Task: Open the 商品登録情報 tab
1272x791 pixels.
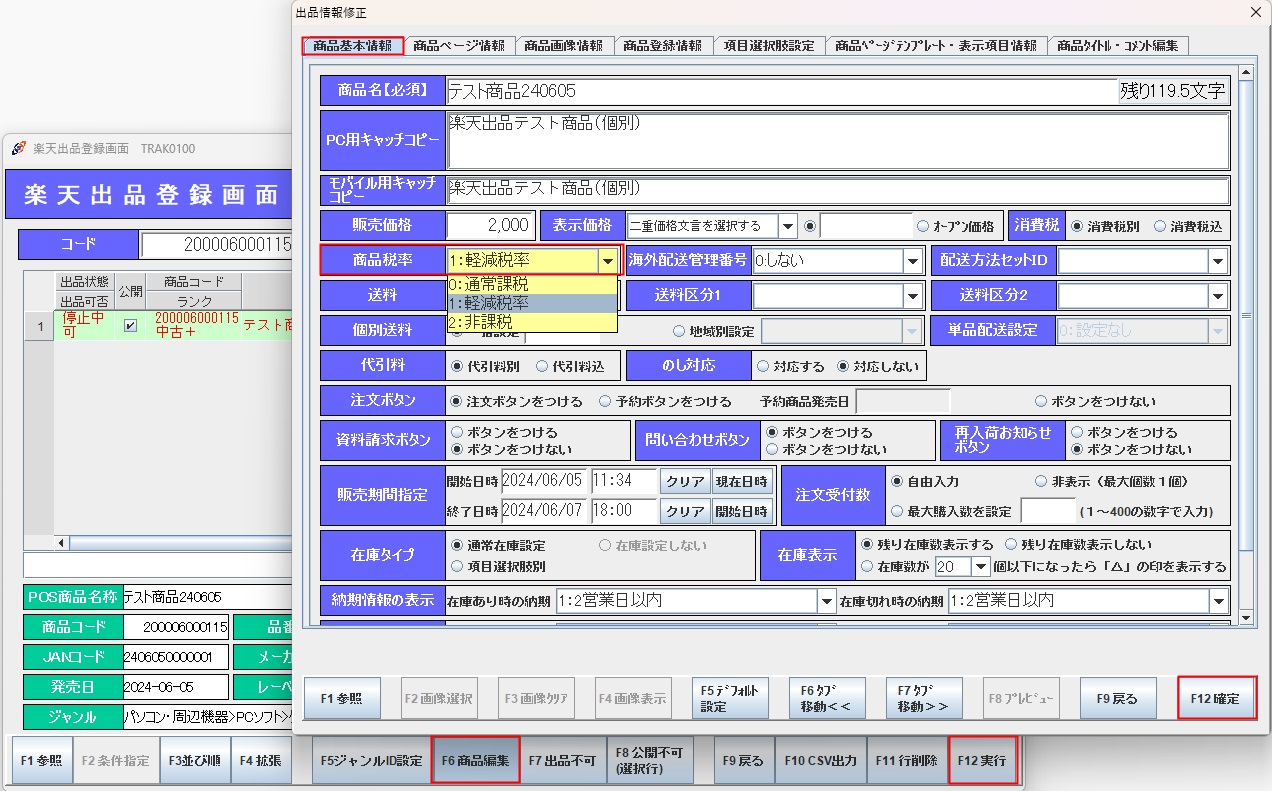Action: (x=662, y=46)
